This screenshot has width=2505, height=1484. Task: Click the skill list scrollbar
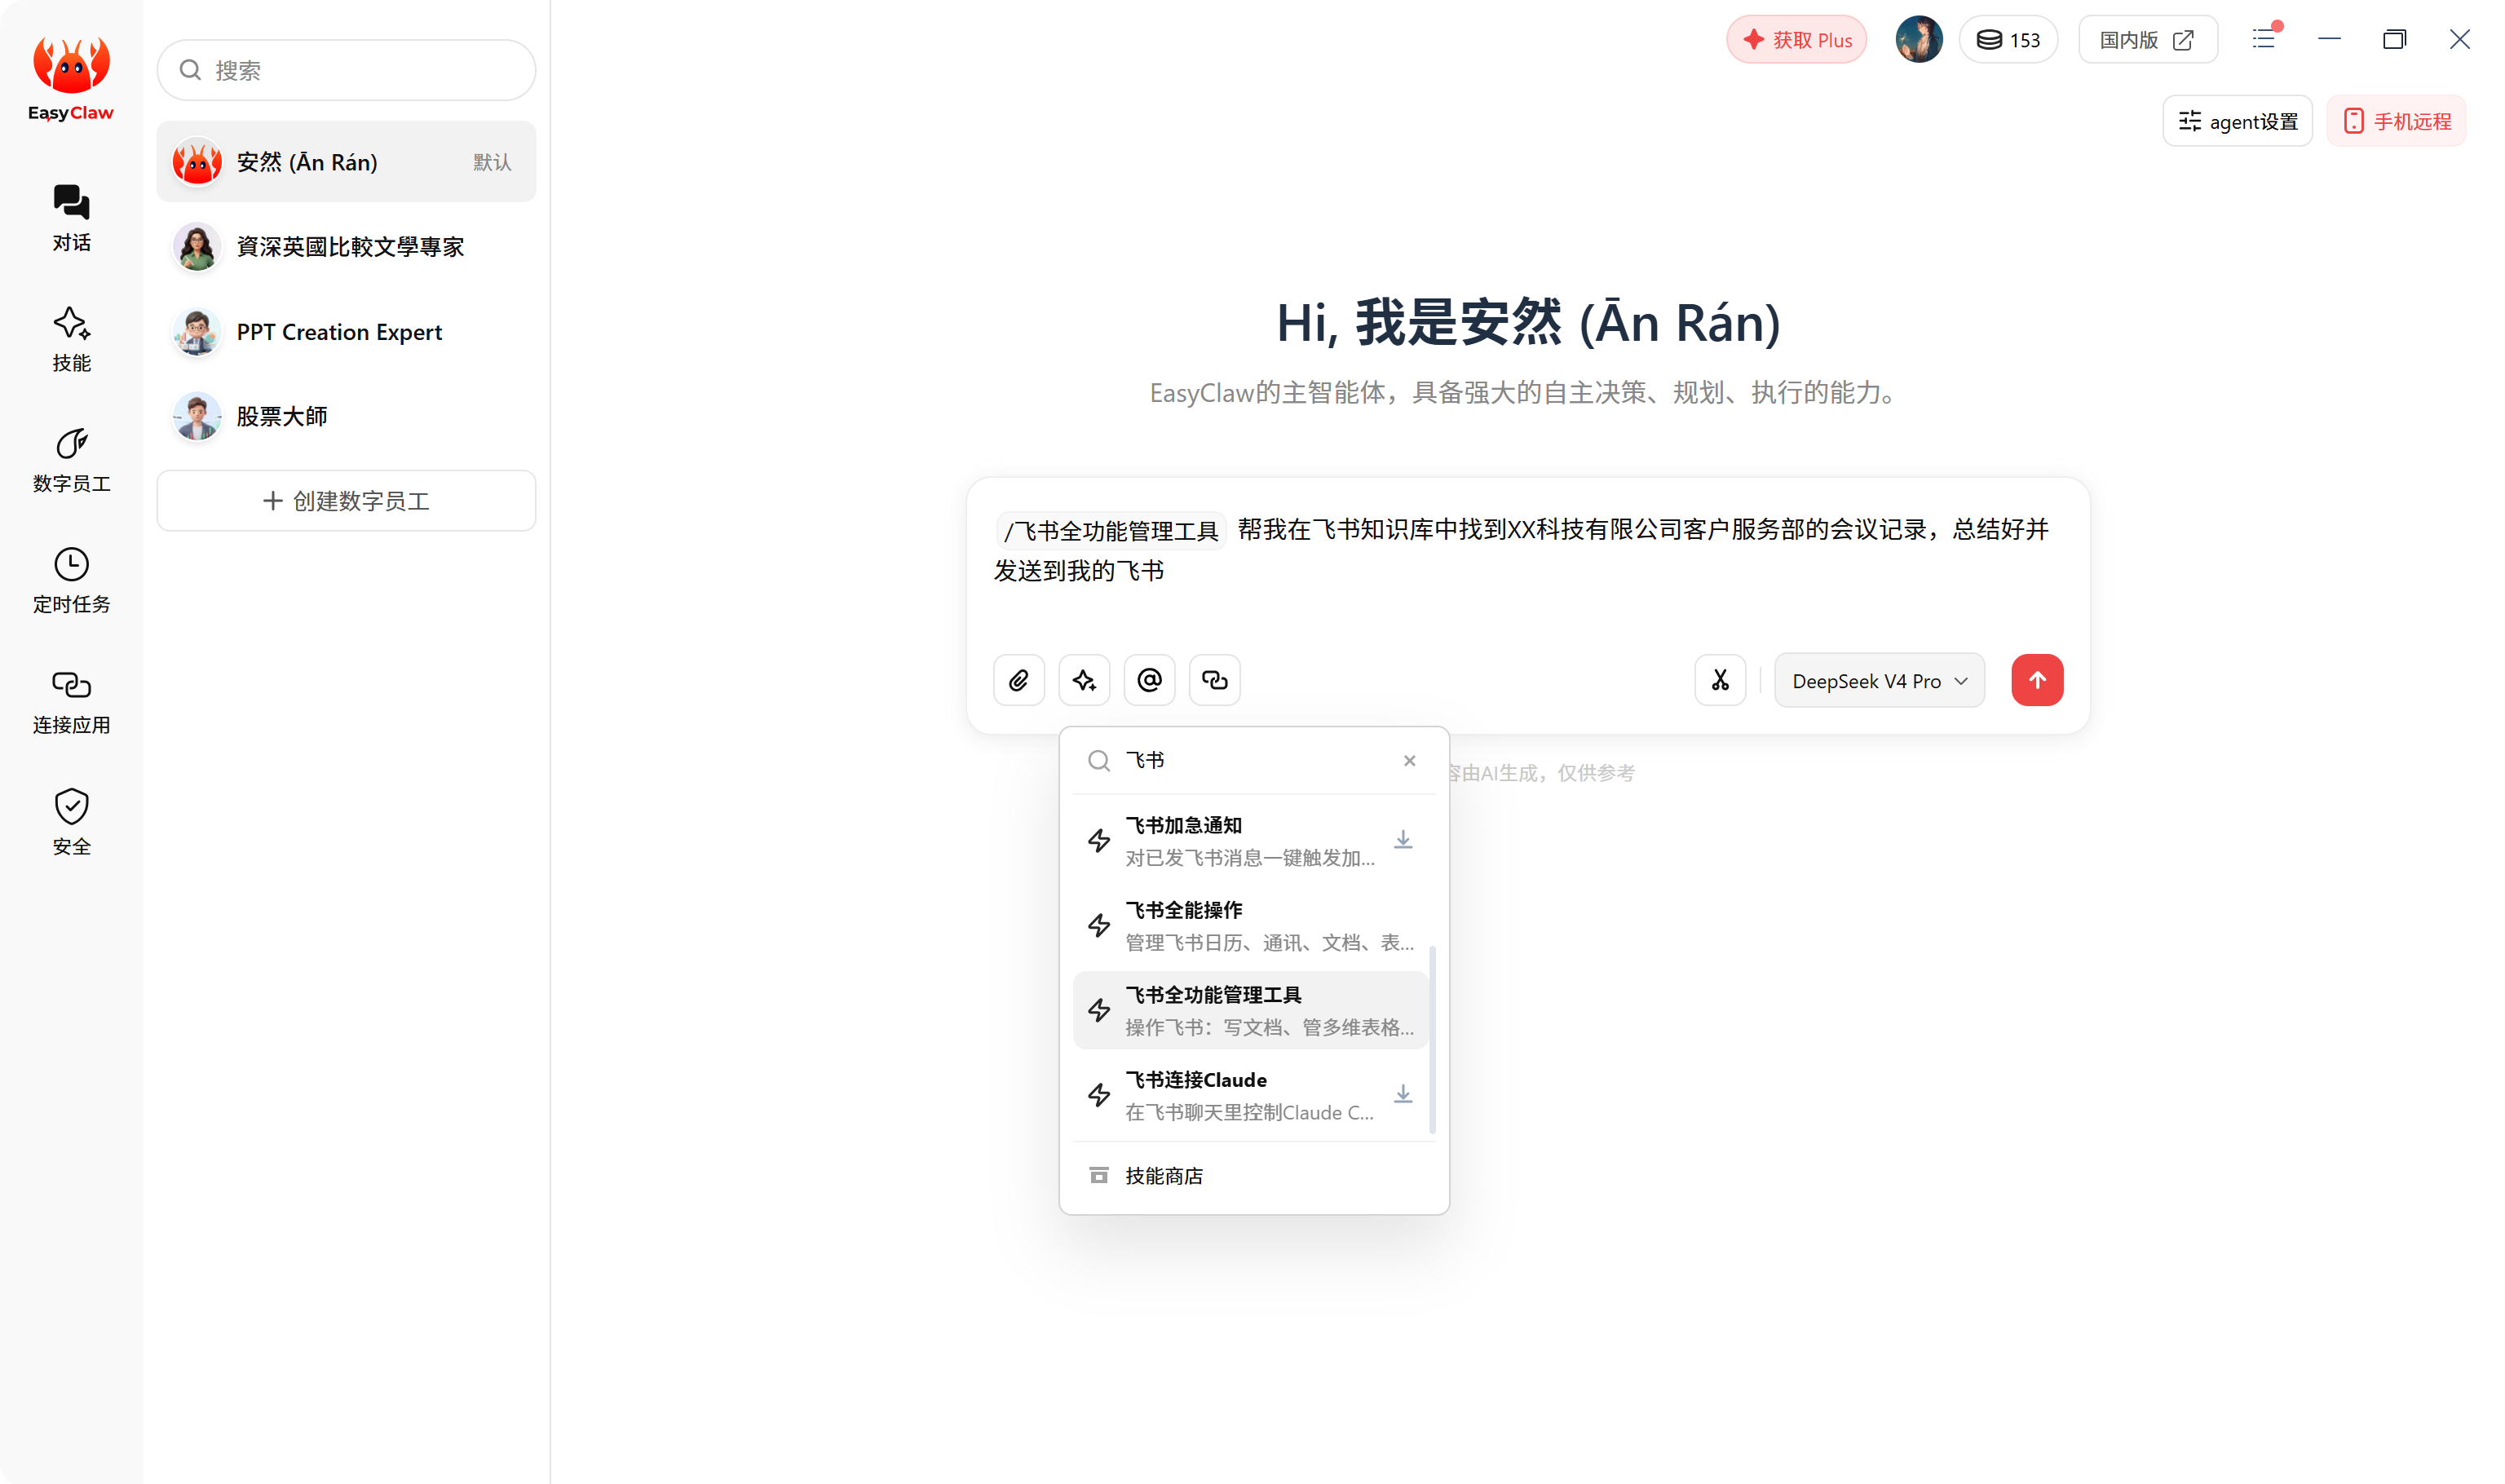pos(1432,1040)
